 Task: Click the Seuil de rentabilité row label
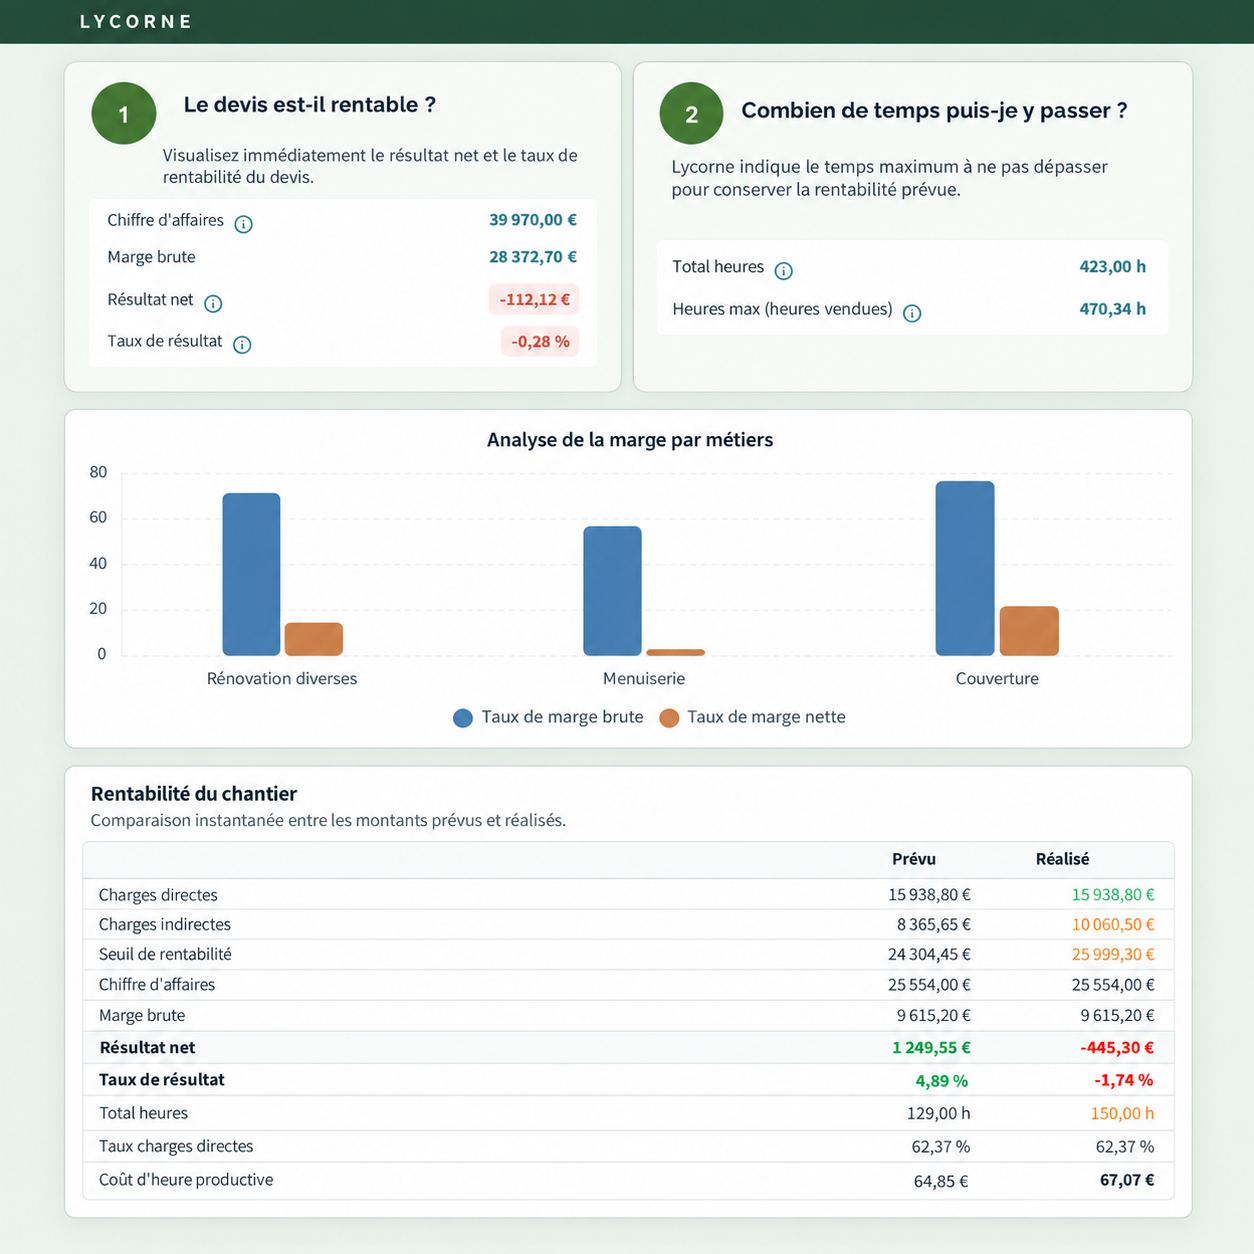click(165, 955)
